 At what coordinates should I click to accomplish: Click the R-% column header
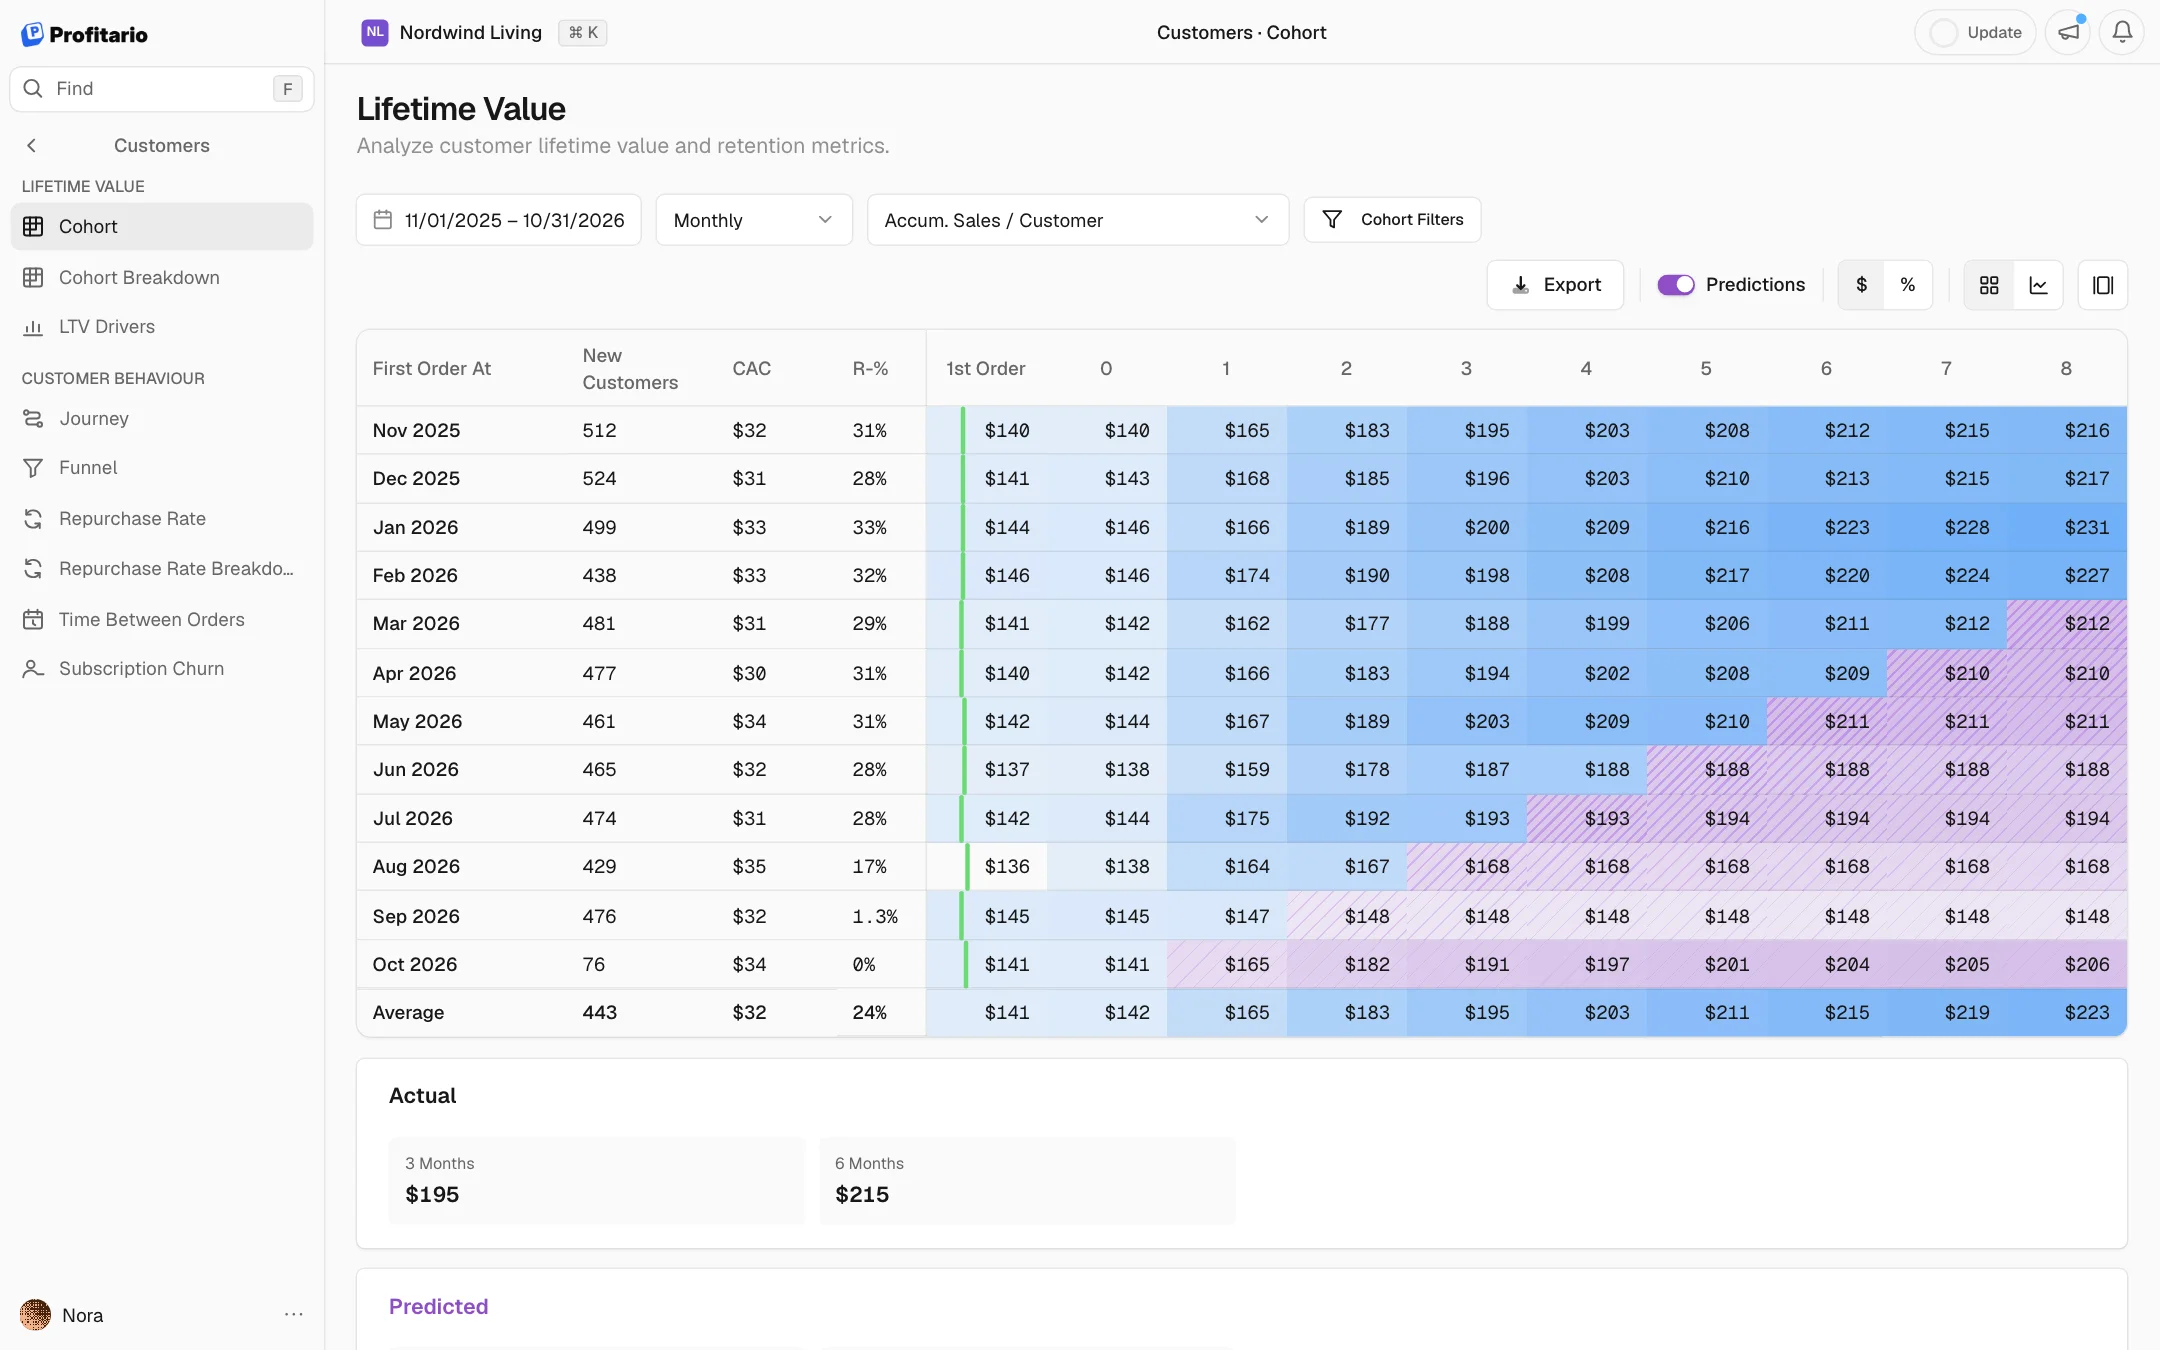(x=870, y=369)
